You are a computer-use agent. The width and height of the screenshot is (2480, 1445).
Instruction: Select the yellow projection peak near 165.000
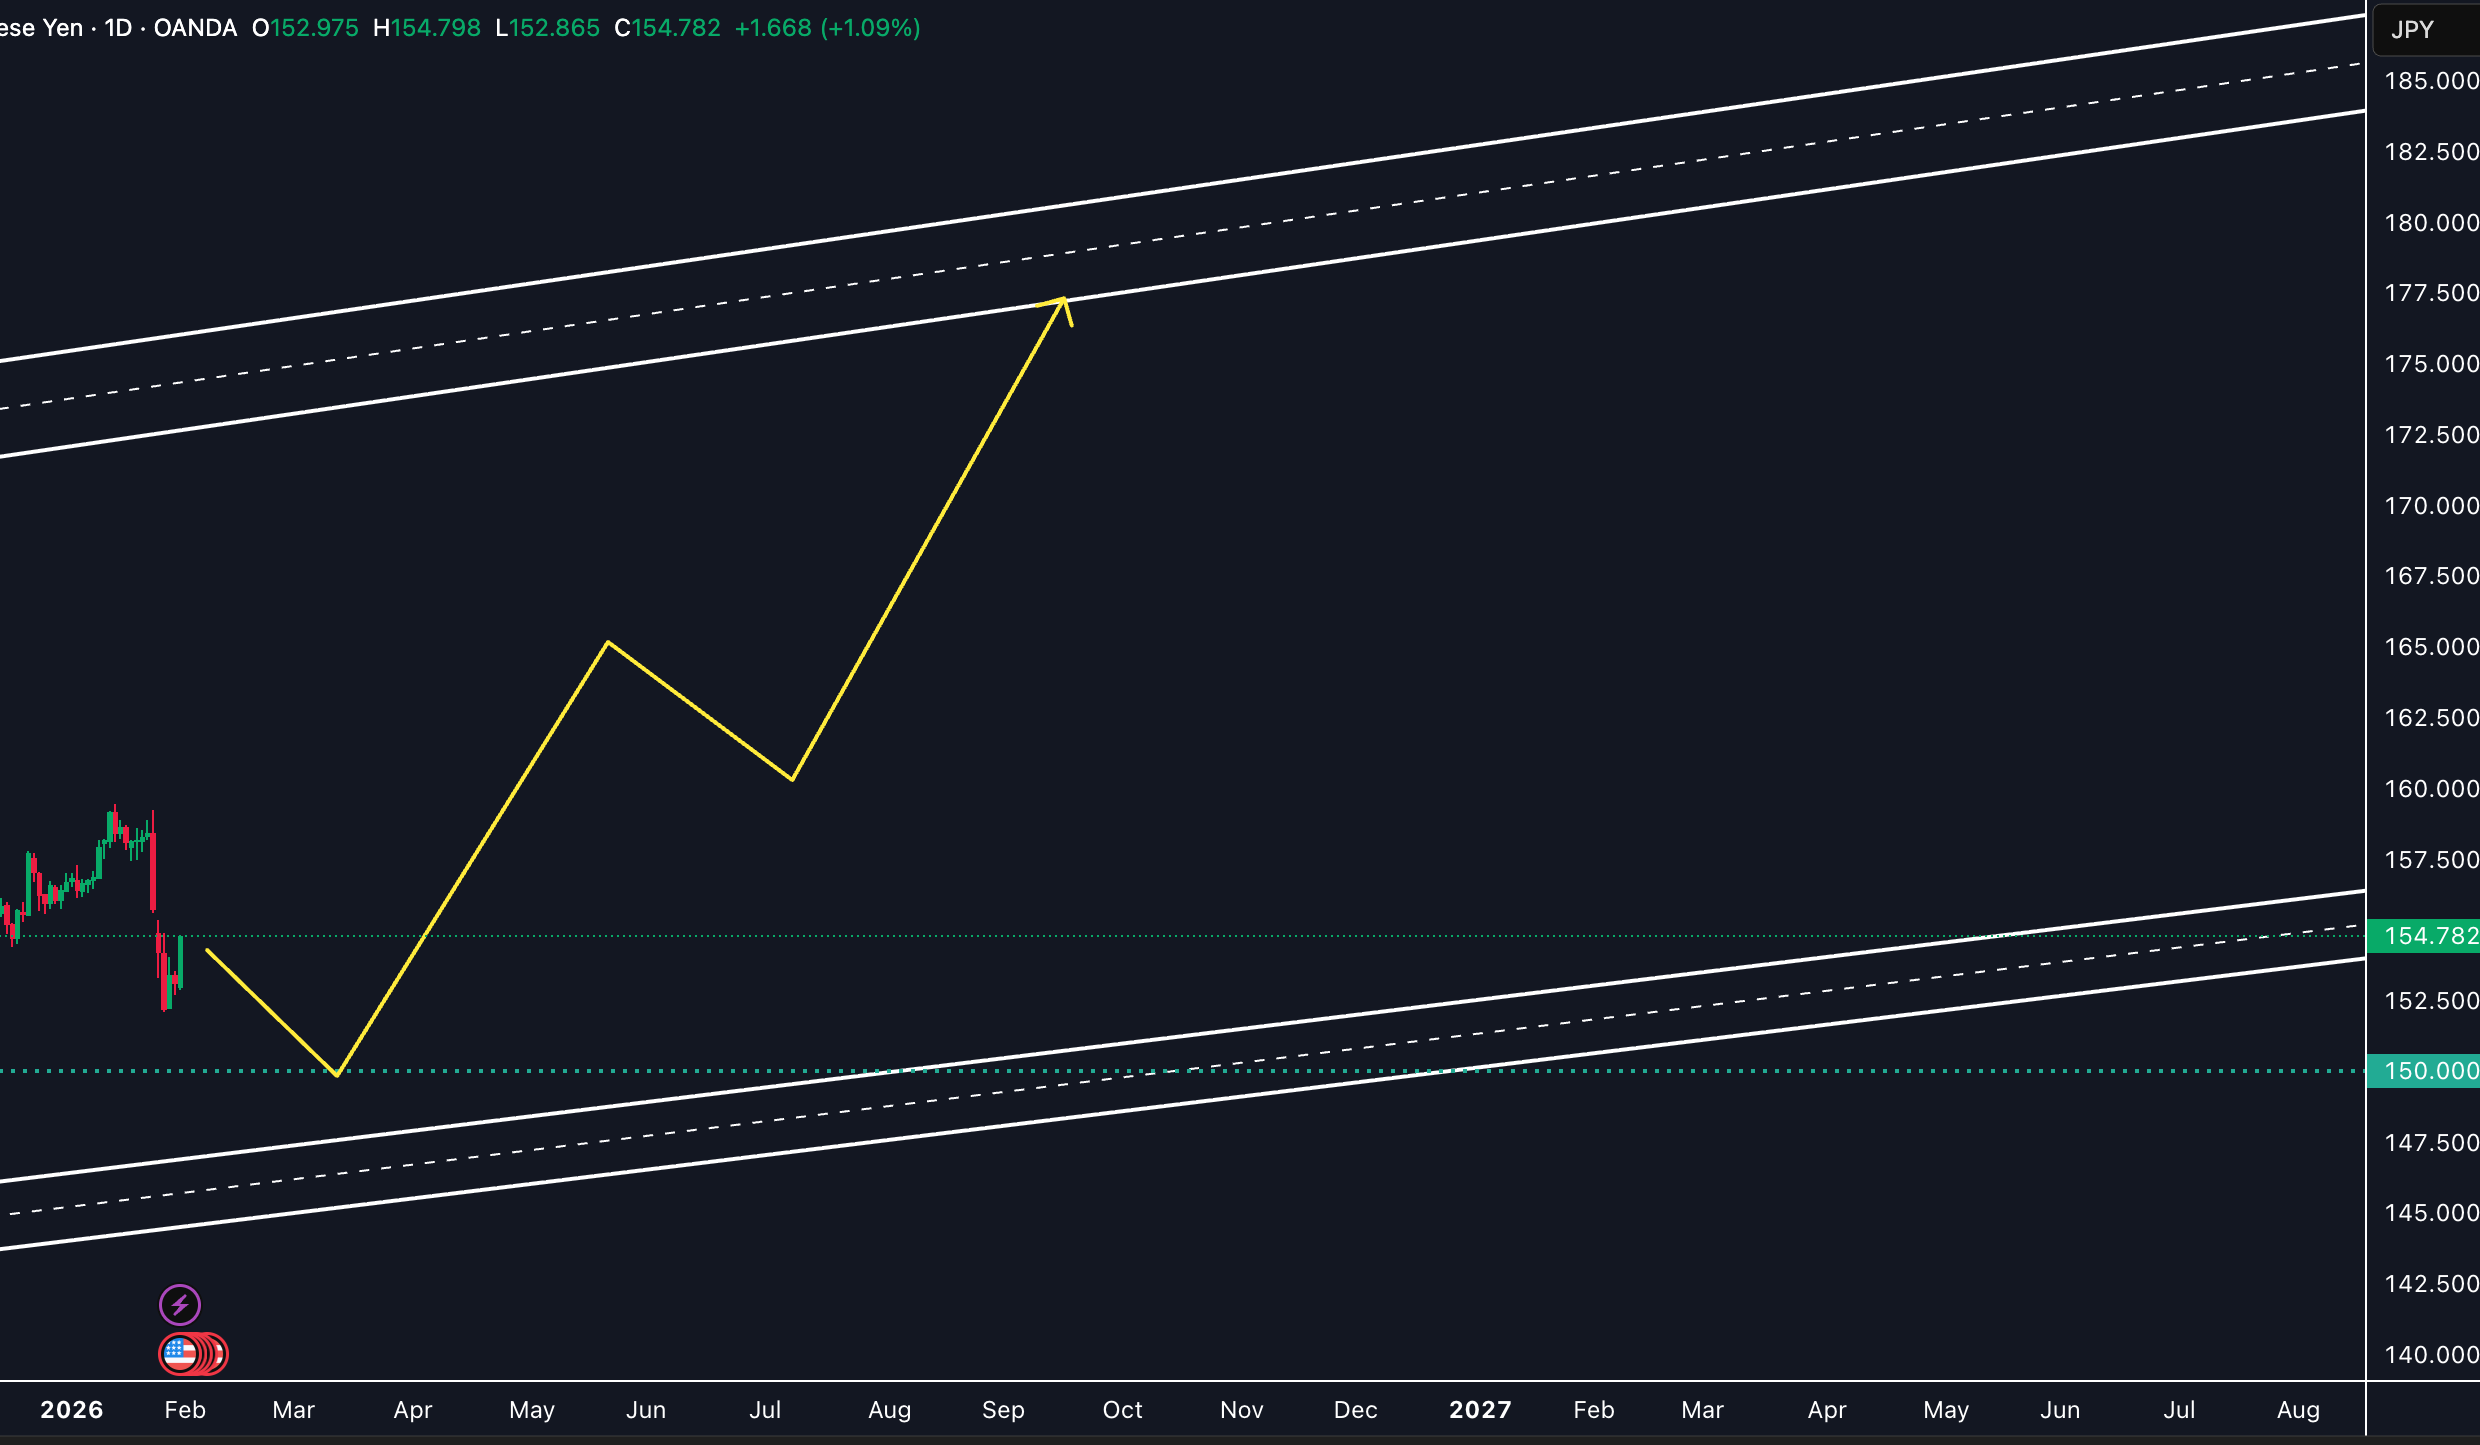tap(608, 643)
